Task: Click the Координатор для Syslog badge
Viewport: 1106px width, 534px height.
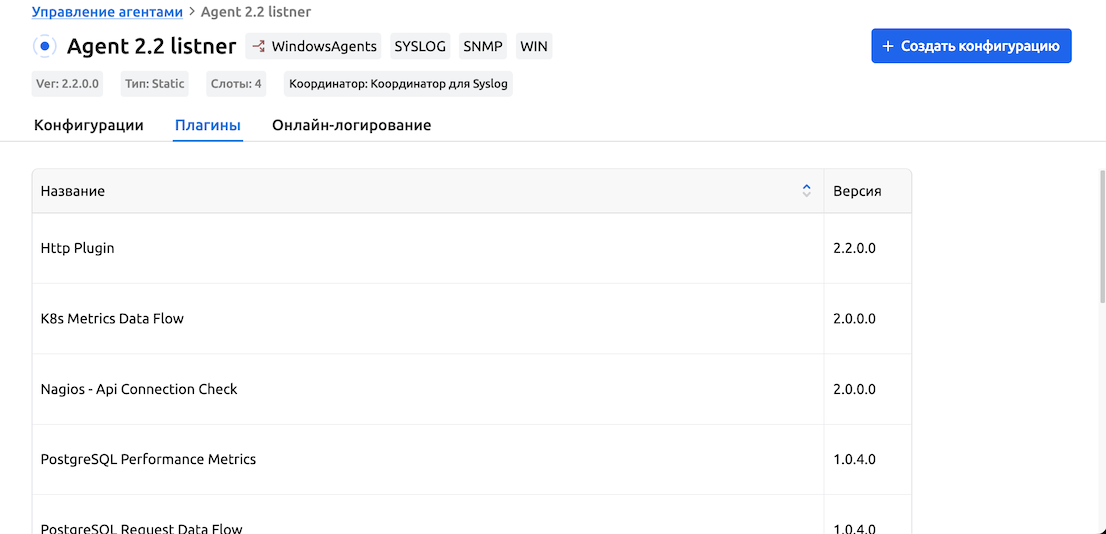Action: [398, 84]
